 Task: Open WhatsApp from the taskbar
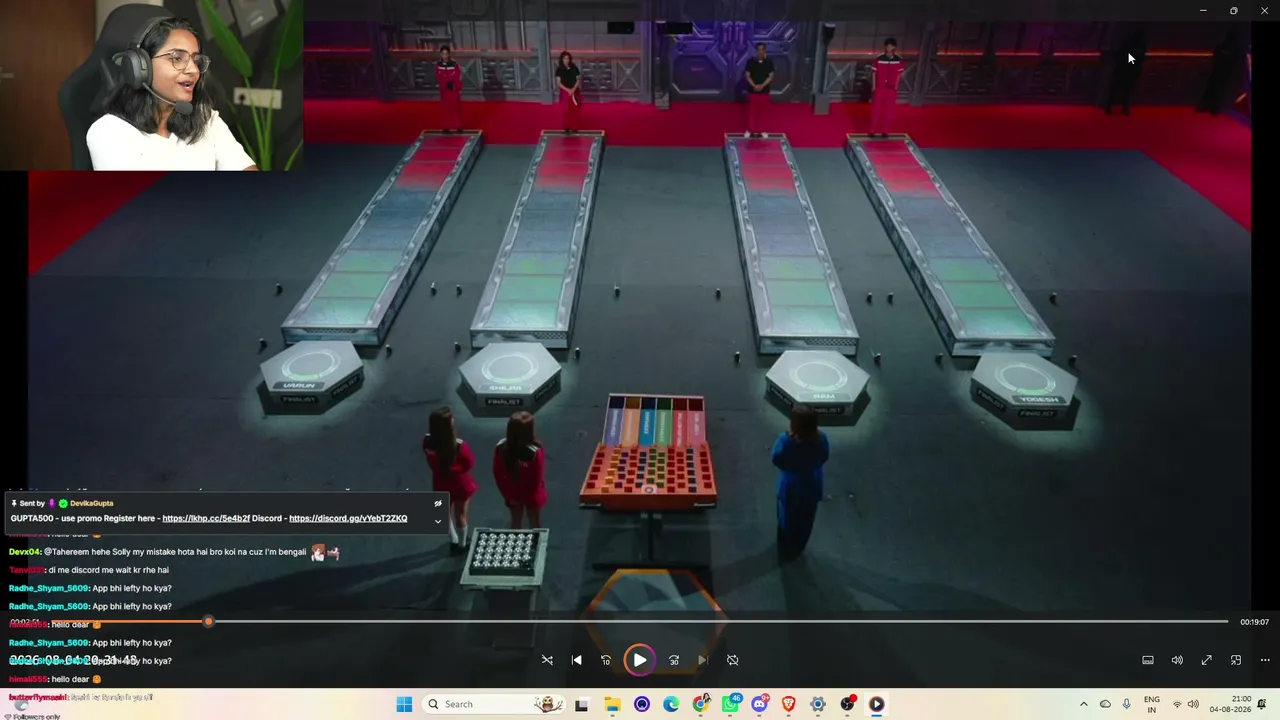[731, 704]
